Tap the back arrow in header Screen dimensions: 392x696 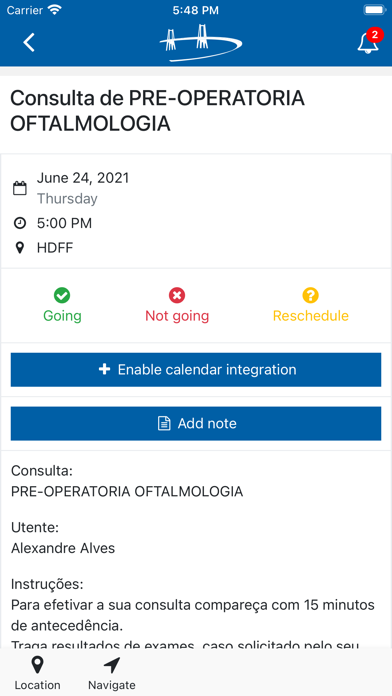pyautogui.click(x=29, y=43)
